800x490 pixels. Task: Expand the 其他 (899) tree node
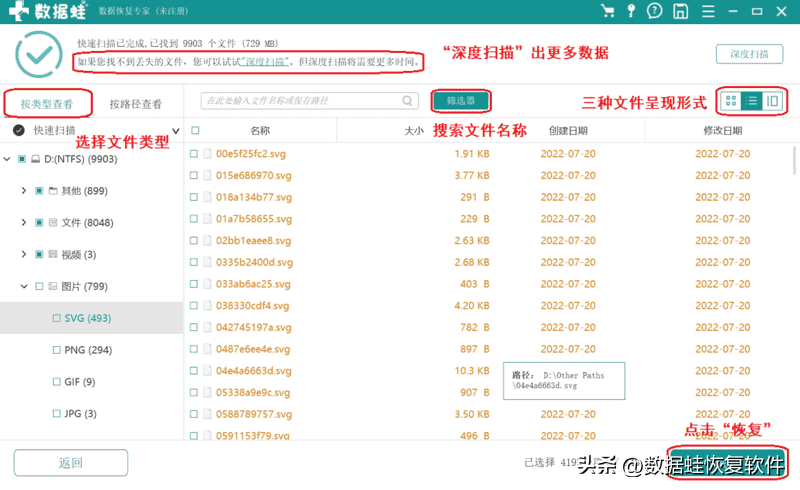tap(23, 191)
